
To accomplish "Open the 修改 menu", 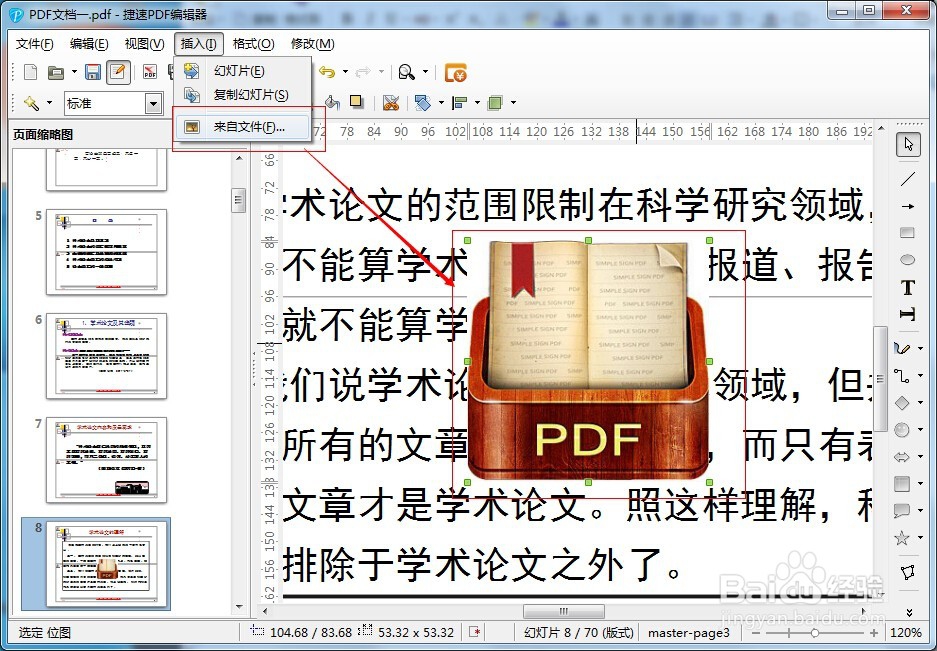I will [313, 43].
